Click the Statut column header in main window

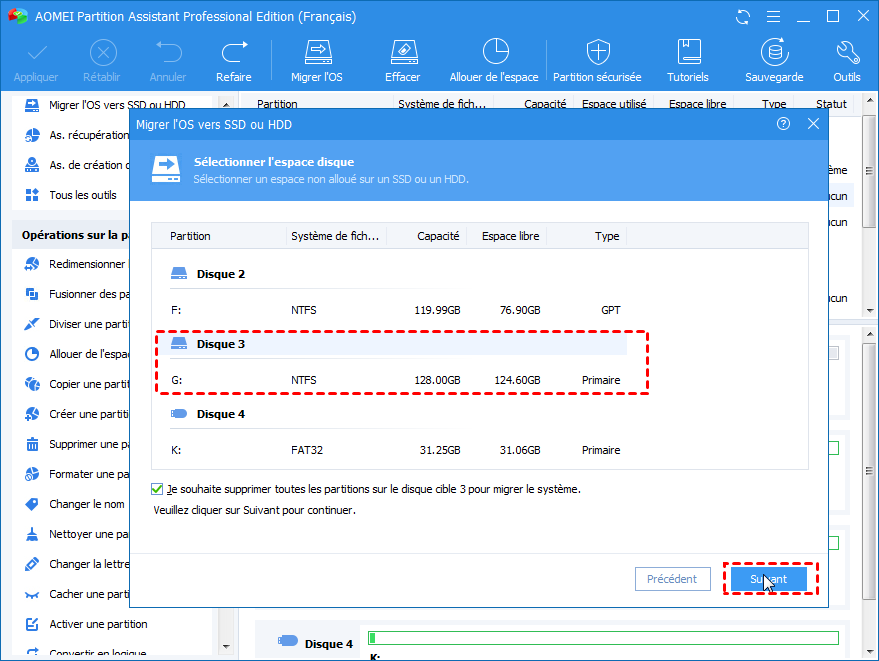(831, 104)
